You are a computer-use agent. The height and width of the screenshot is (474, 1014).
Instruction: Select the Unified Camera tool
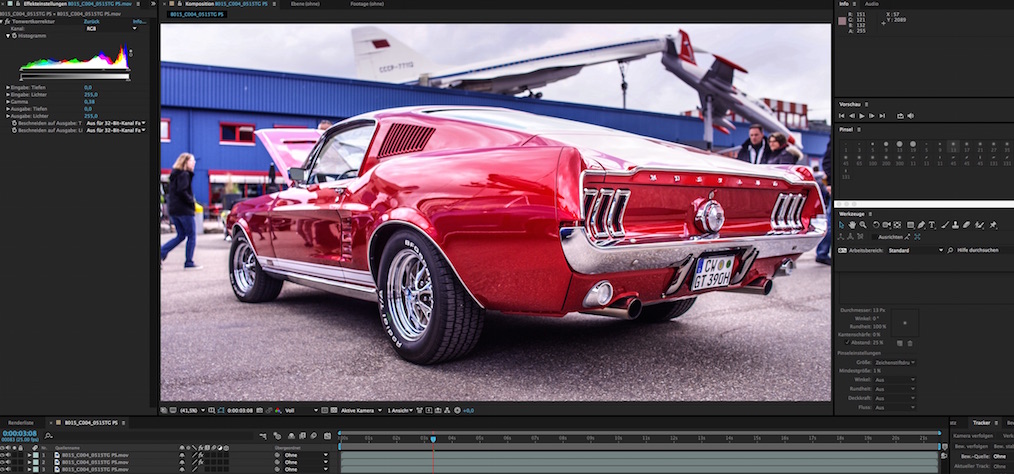pyautogui.click(x=886, y=225)
